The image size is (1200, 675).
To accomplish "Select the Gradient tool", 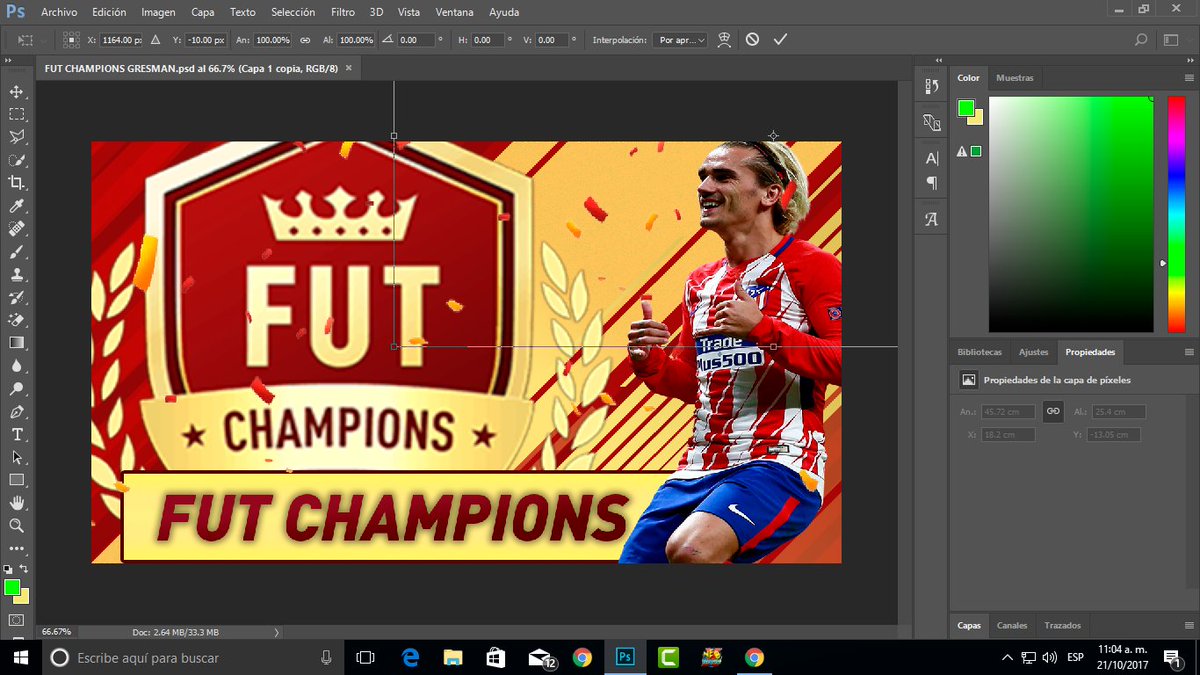I will point(17,342).
